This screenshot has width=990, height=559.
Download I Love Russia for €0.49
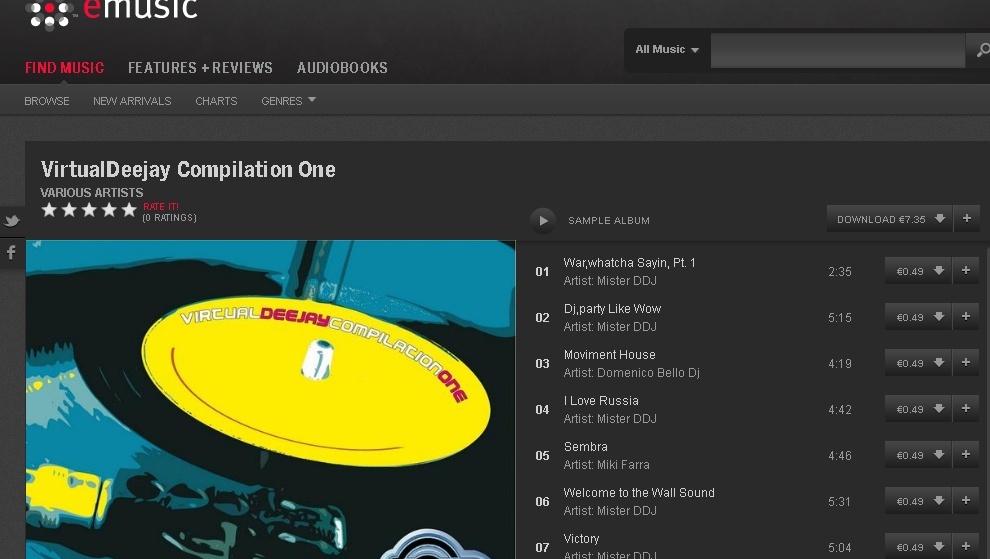coord(918,409)
